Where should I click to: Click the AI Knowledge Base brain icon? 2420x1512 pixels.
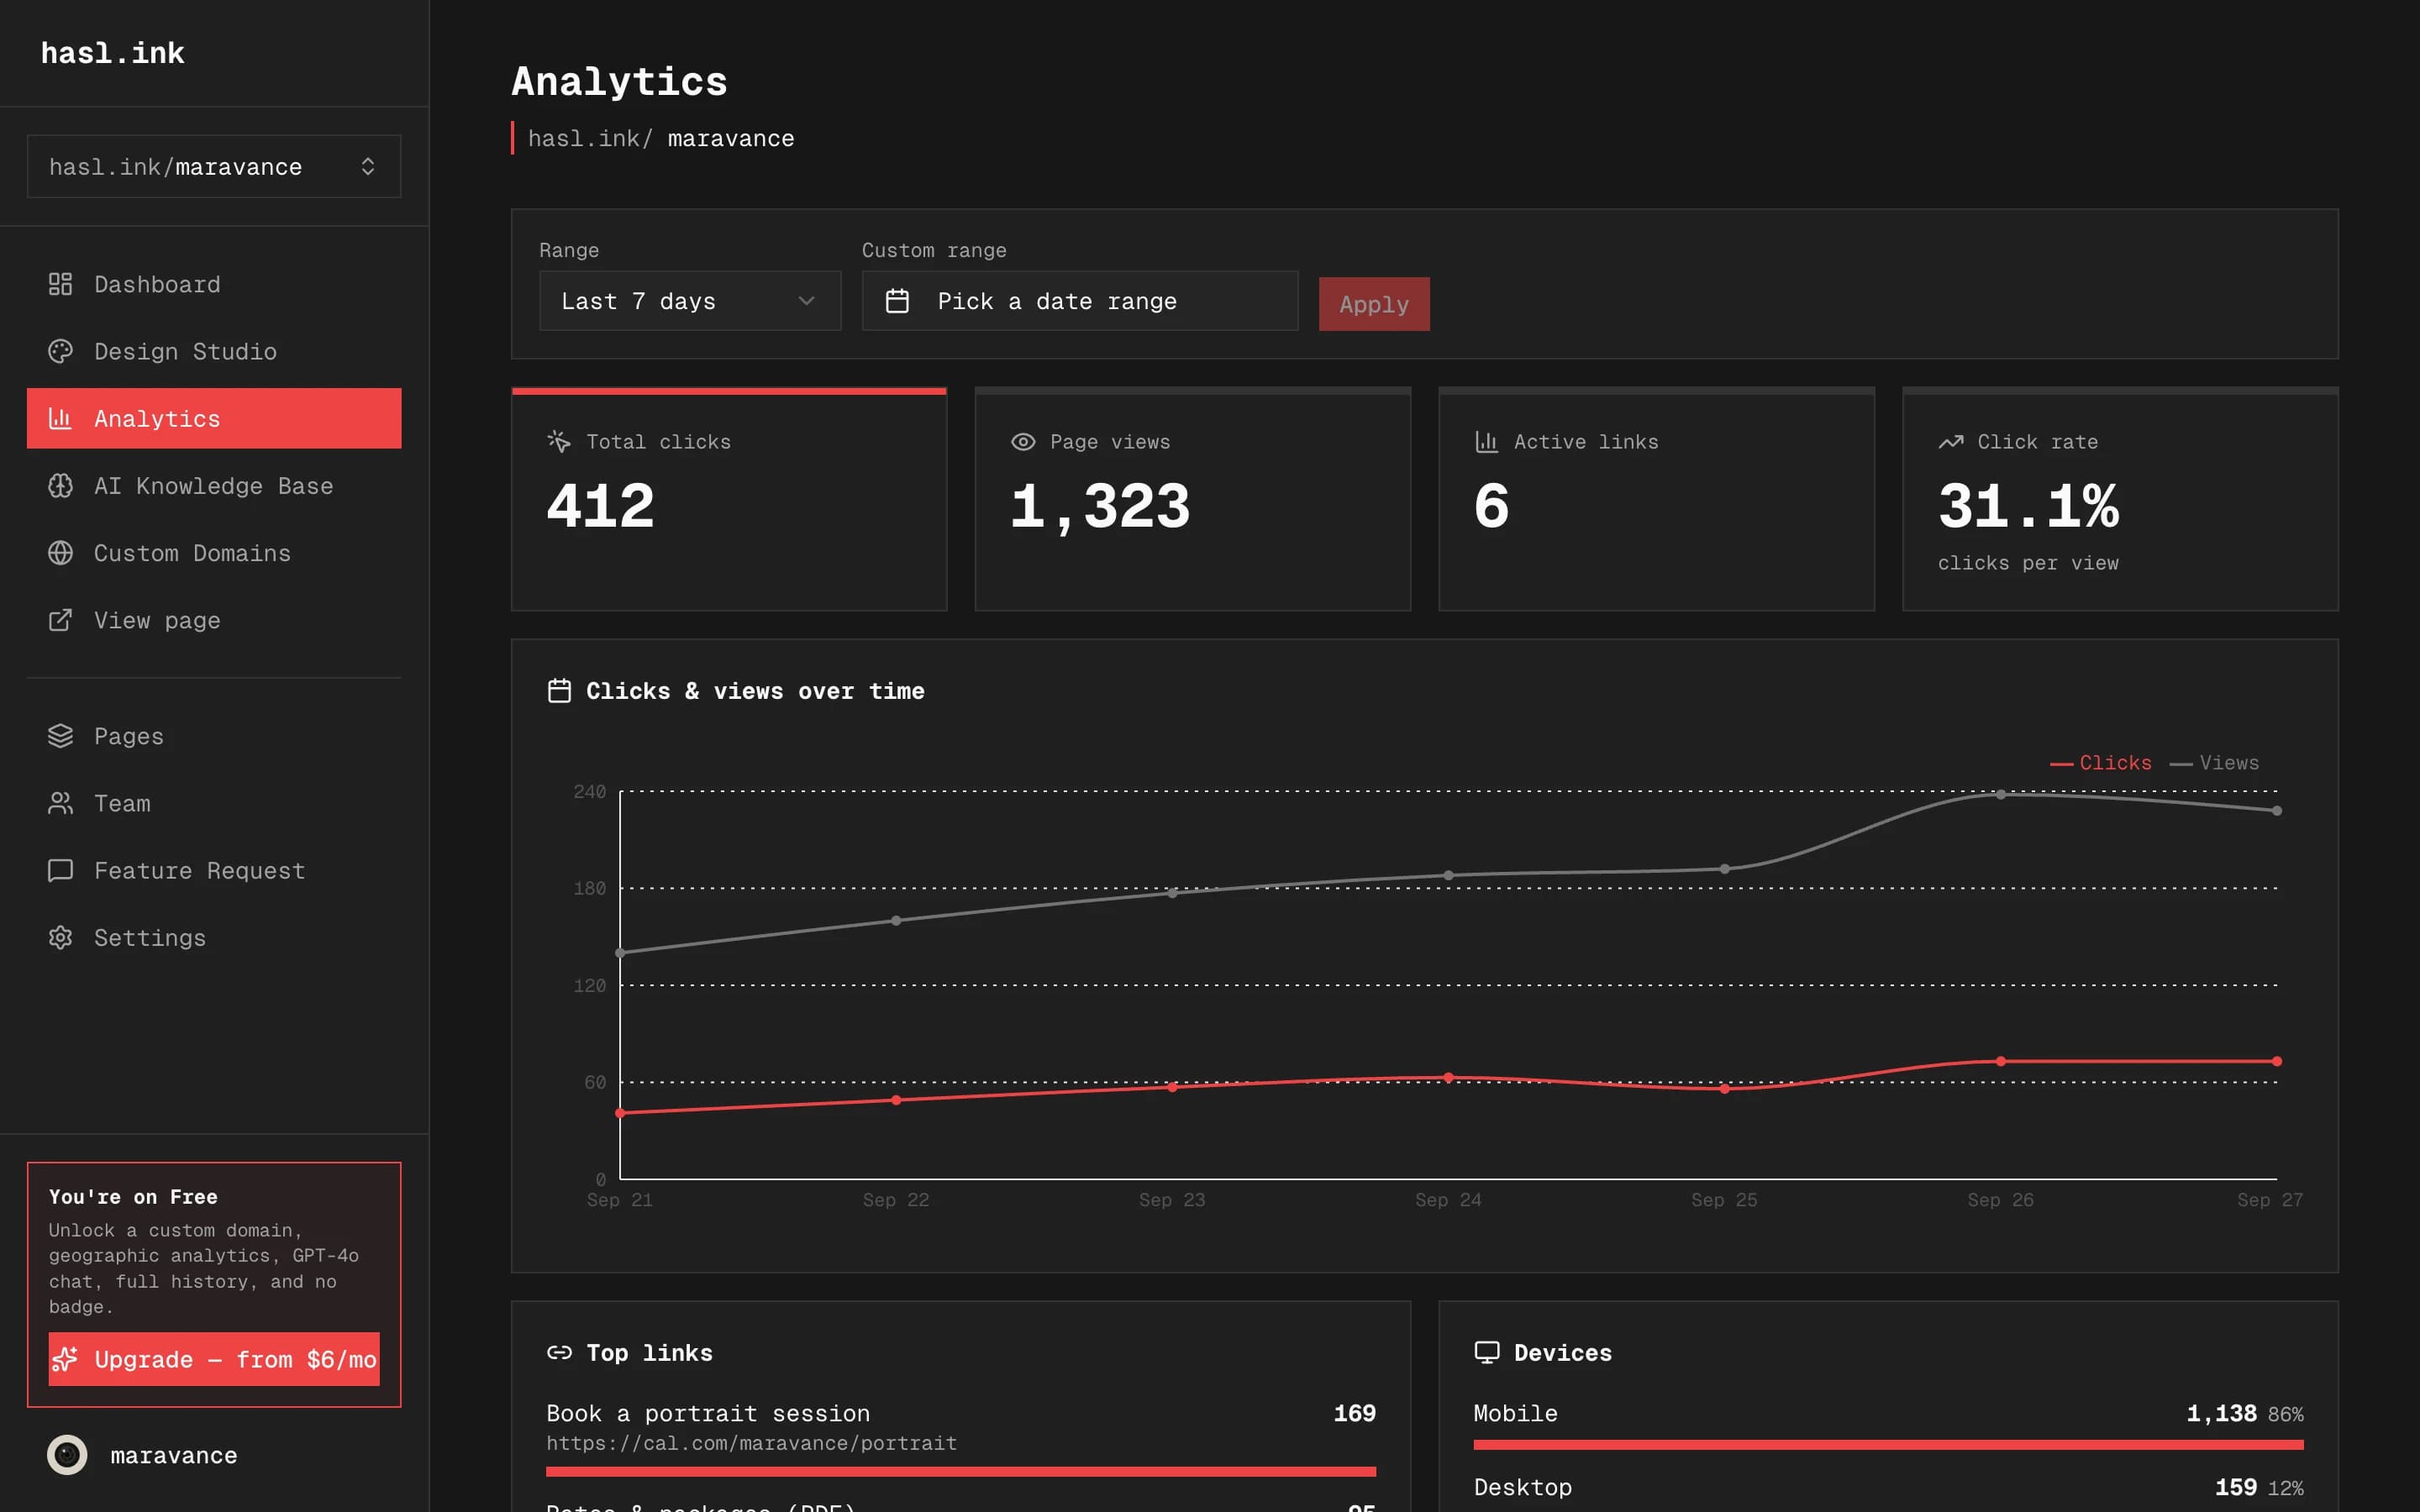point(60,486)
